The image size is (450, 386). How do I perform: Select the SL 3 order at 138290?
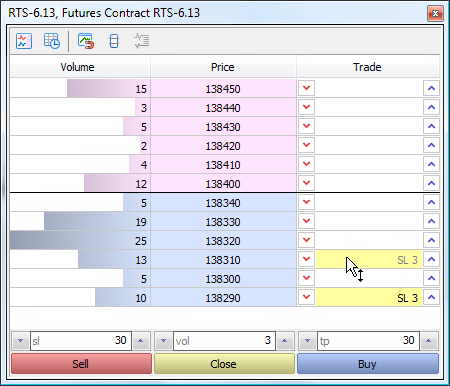pyautogui.click(x=369, y=298)
